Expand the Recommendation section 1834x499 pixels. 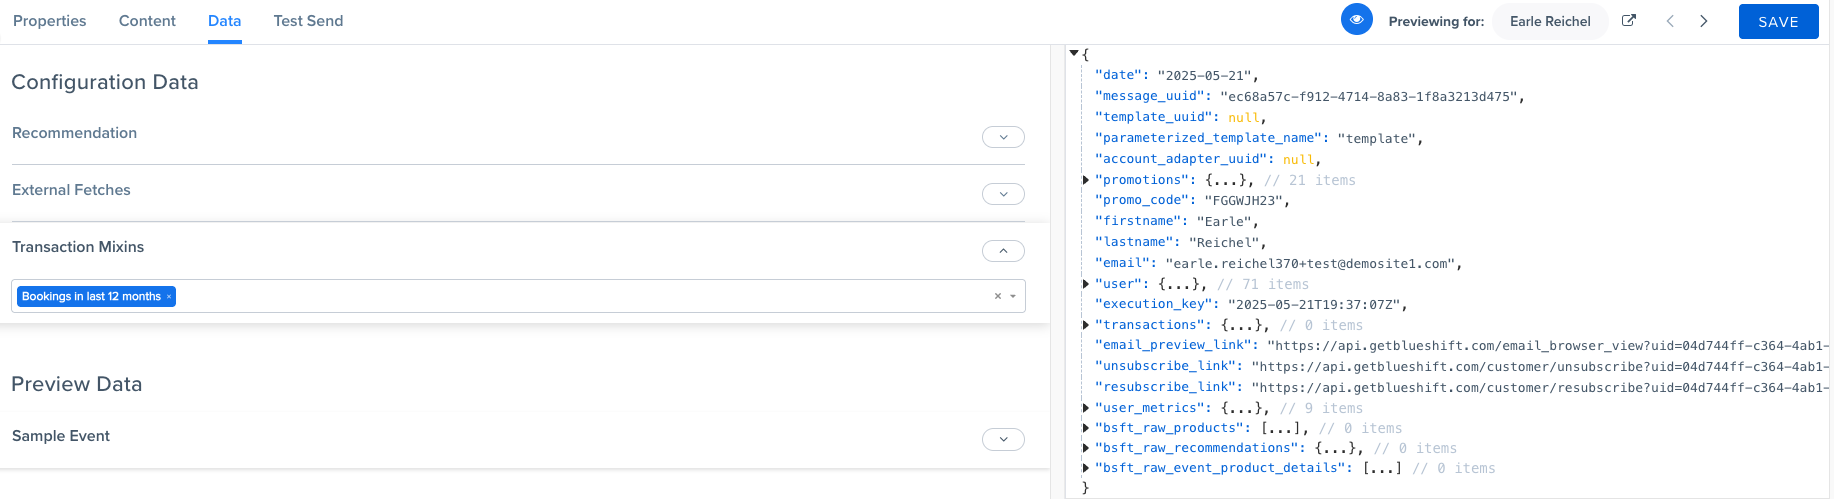1003,137
